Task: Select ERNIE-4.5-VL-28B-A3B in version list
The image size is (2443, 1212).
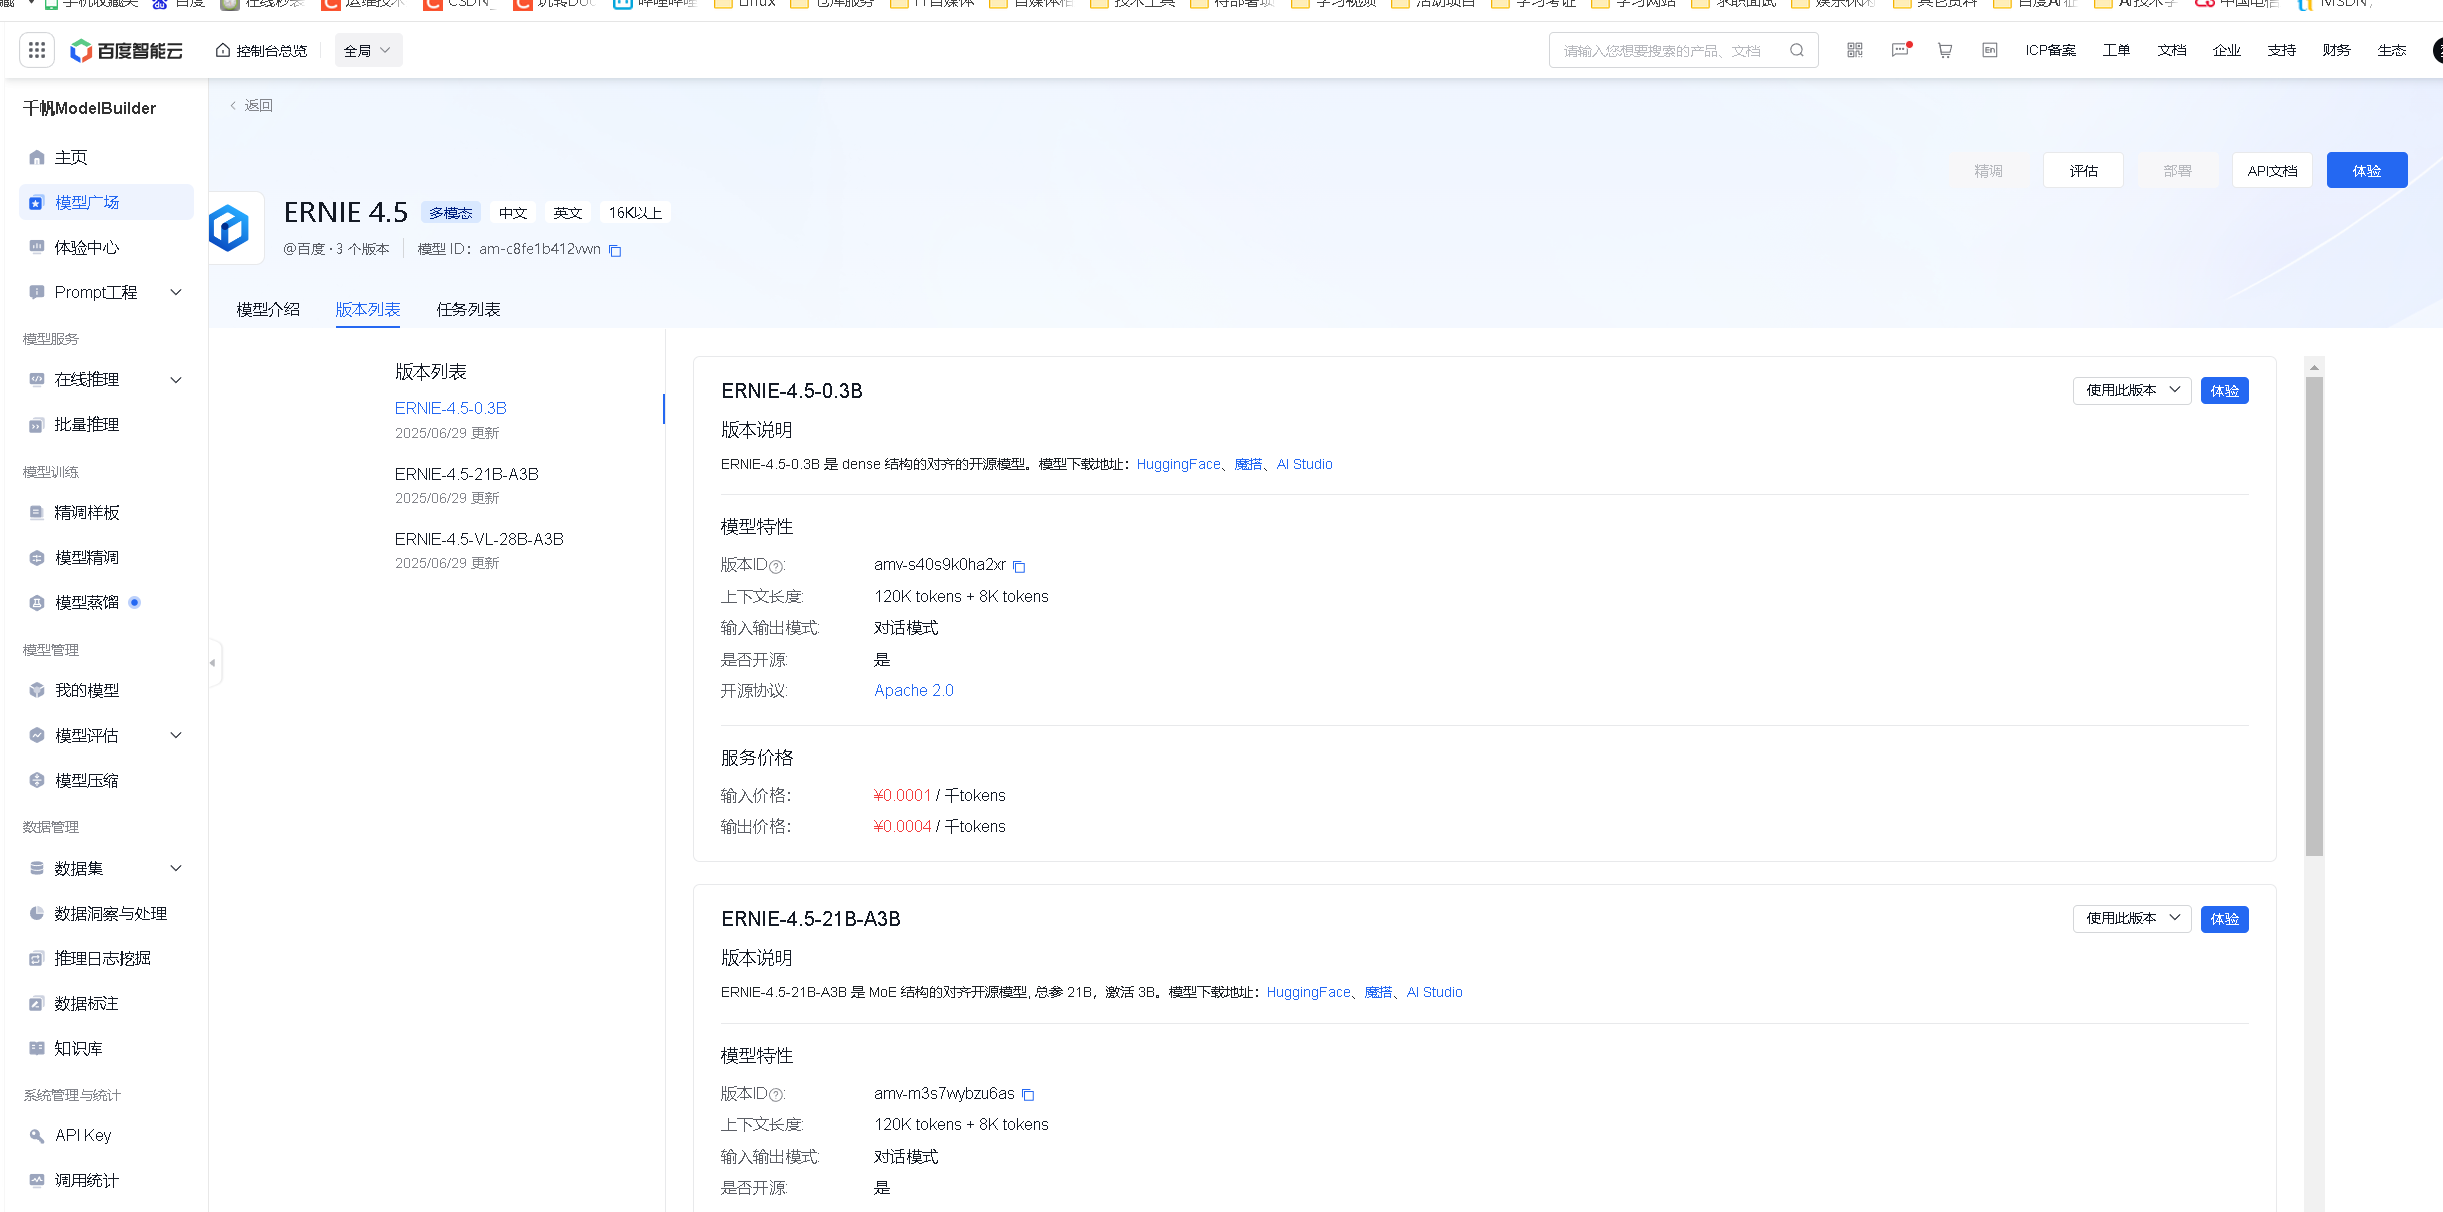Action: click(x=479, y=539)
